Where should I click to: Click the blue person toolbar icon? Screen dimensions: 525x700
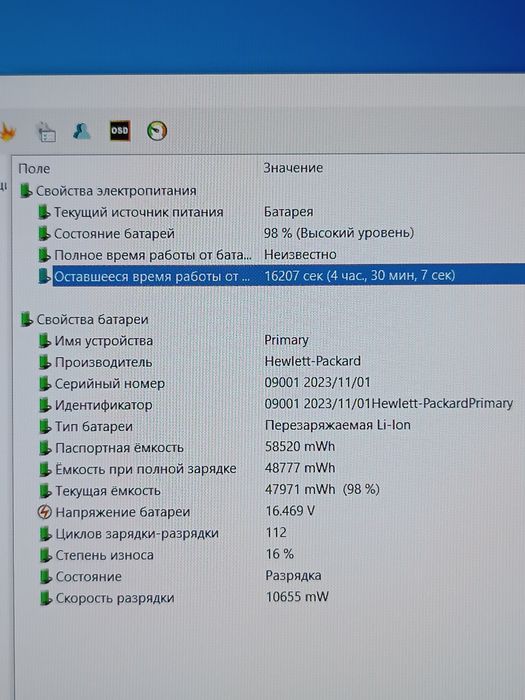tap(82, 131)
